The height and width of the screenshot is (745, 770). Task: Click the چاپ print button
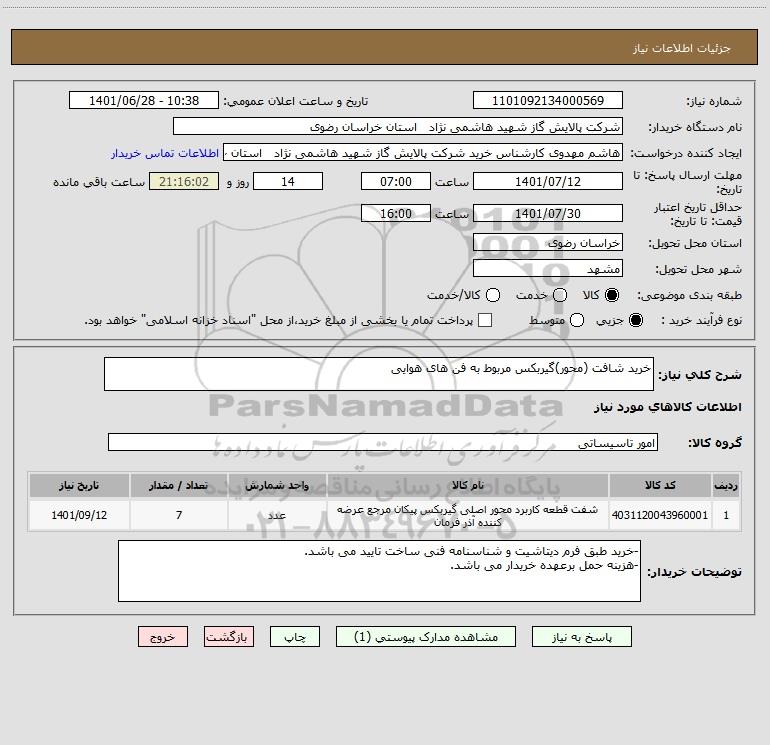(295, 636)
